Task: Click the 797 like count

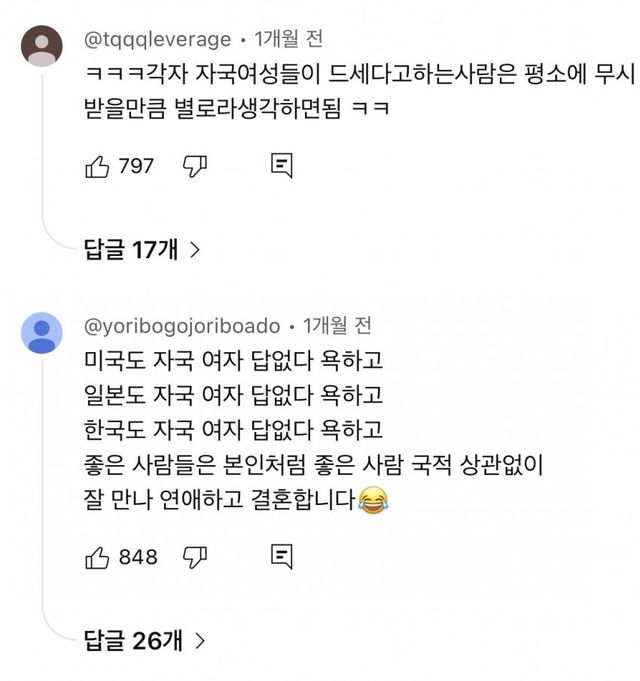Action: [136, 166]
